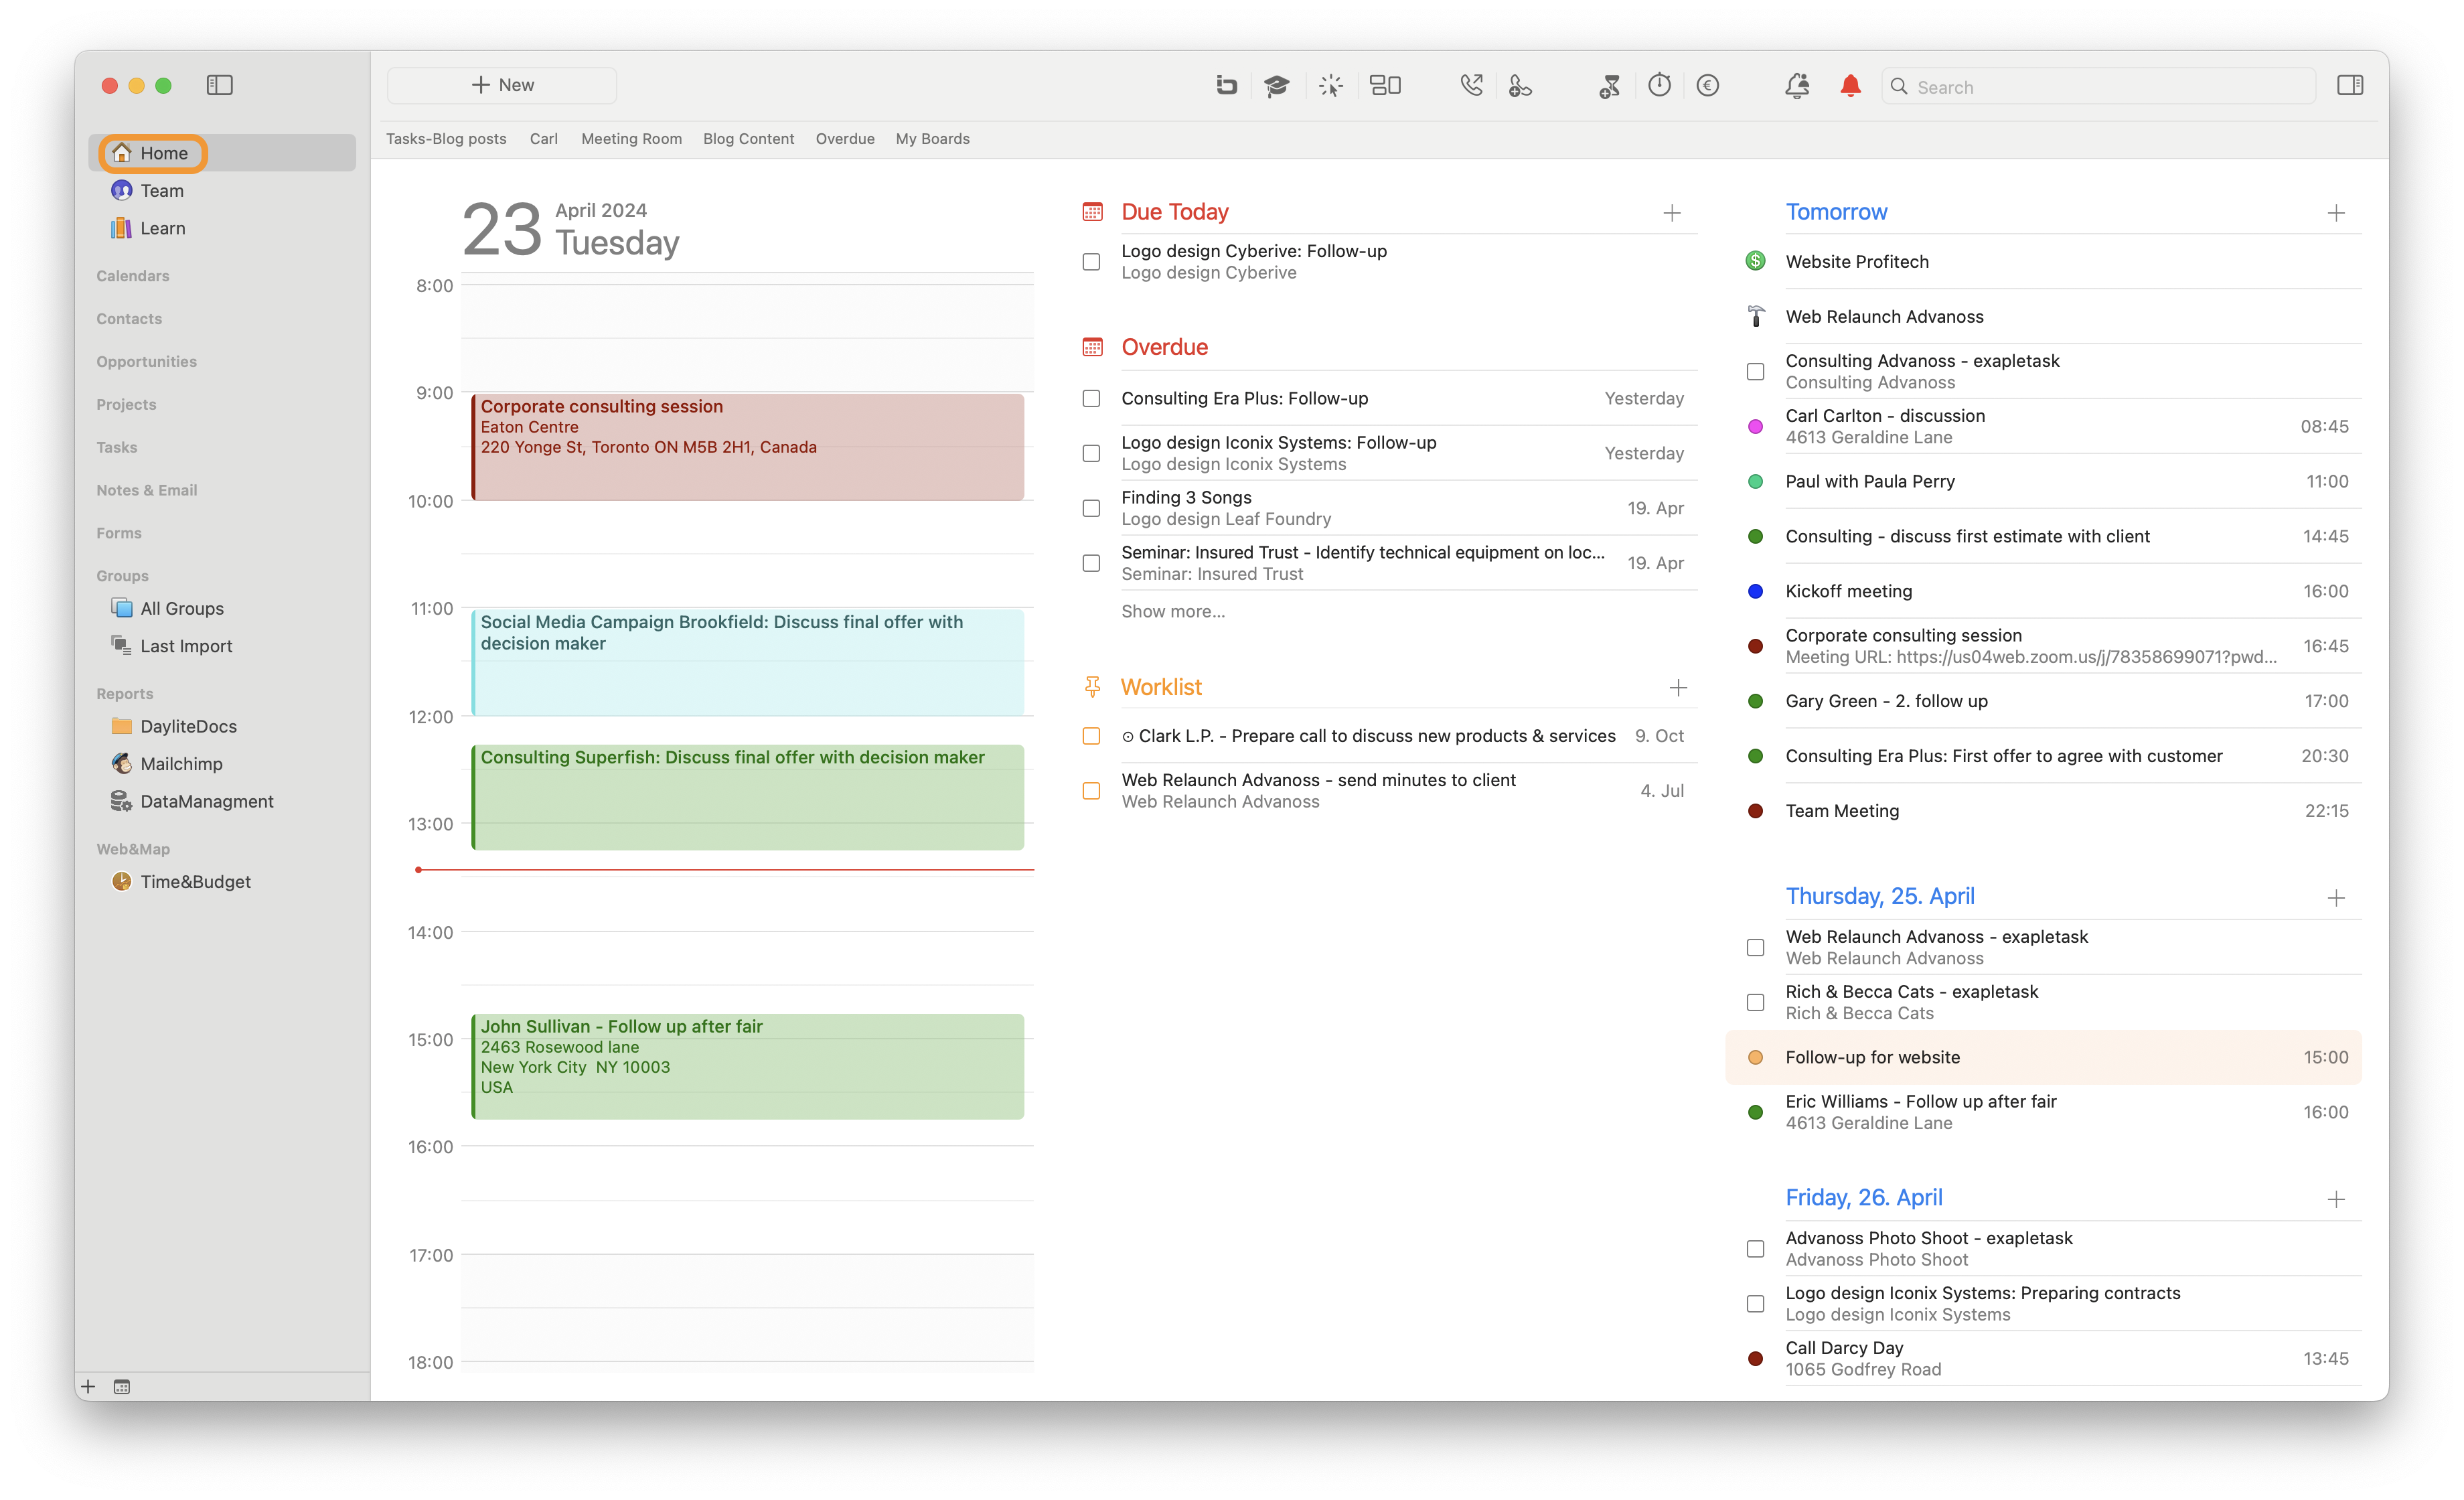The height and width of the screenshot is (1500, 2464).
Task: Click the euro coin icon
Action: 1708,86
